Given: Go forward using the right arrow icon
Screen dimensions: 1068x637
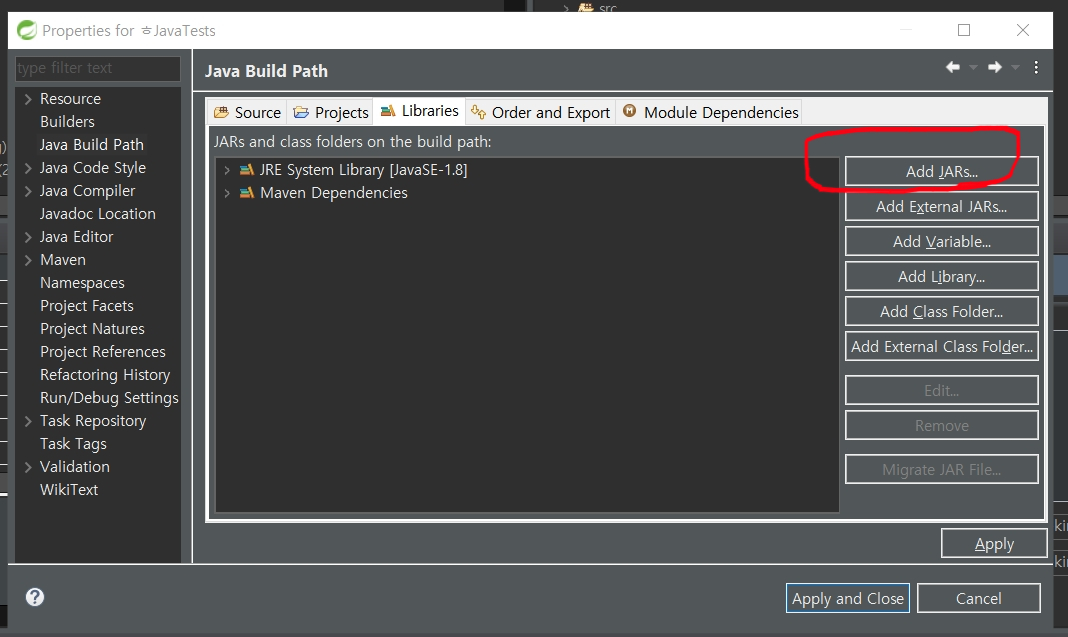Looking at the screenshot, I should [x=995, y=67].
